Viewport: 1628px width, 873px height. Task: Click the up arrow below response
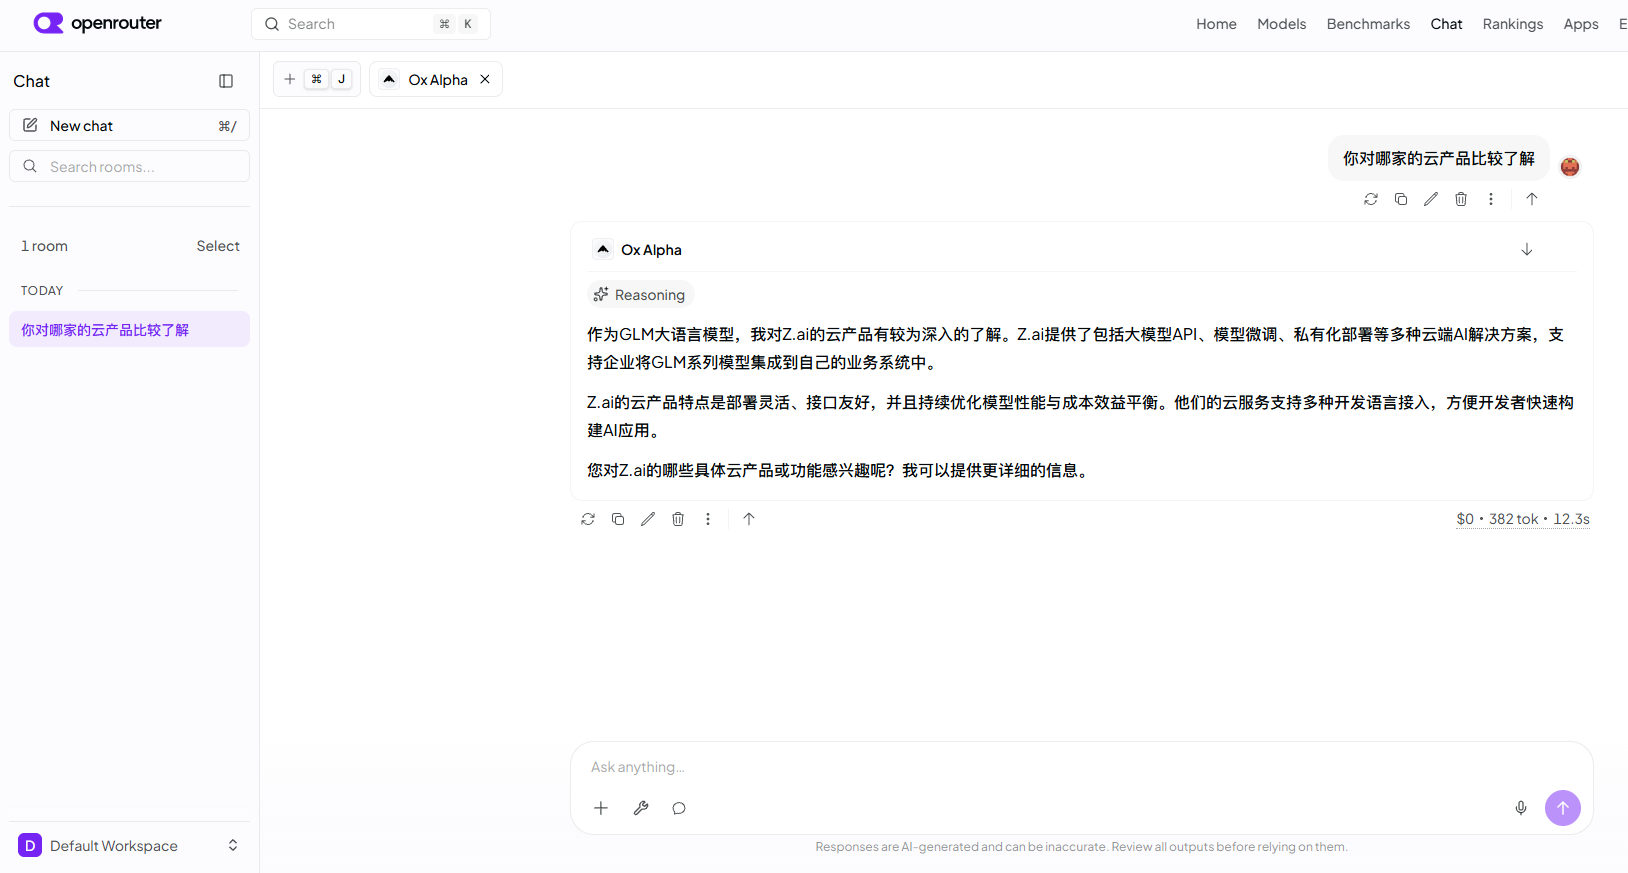click(x=749, y=519)
